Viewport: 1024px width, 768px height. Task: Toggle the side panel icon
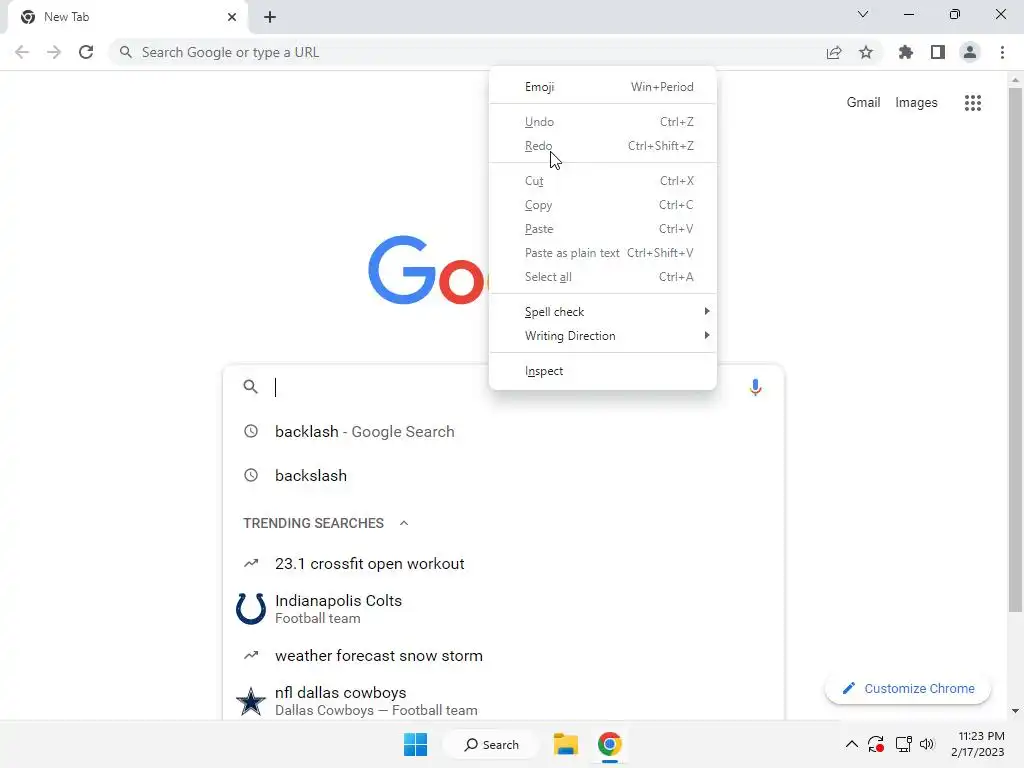pos(938,52)
